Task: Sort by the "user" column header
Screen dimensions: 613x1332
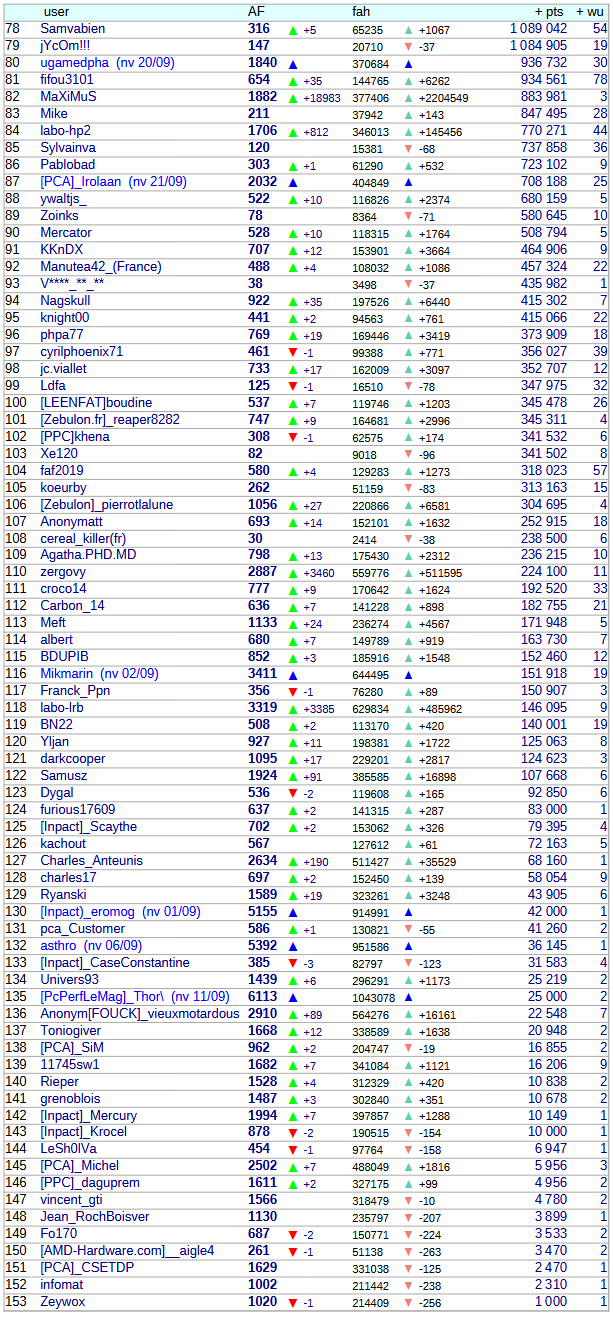Action: pyautogui.click(x=57, y=12)
